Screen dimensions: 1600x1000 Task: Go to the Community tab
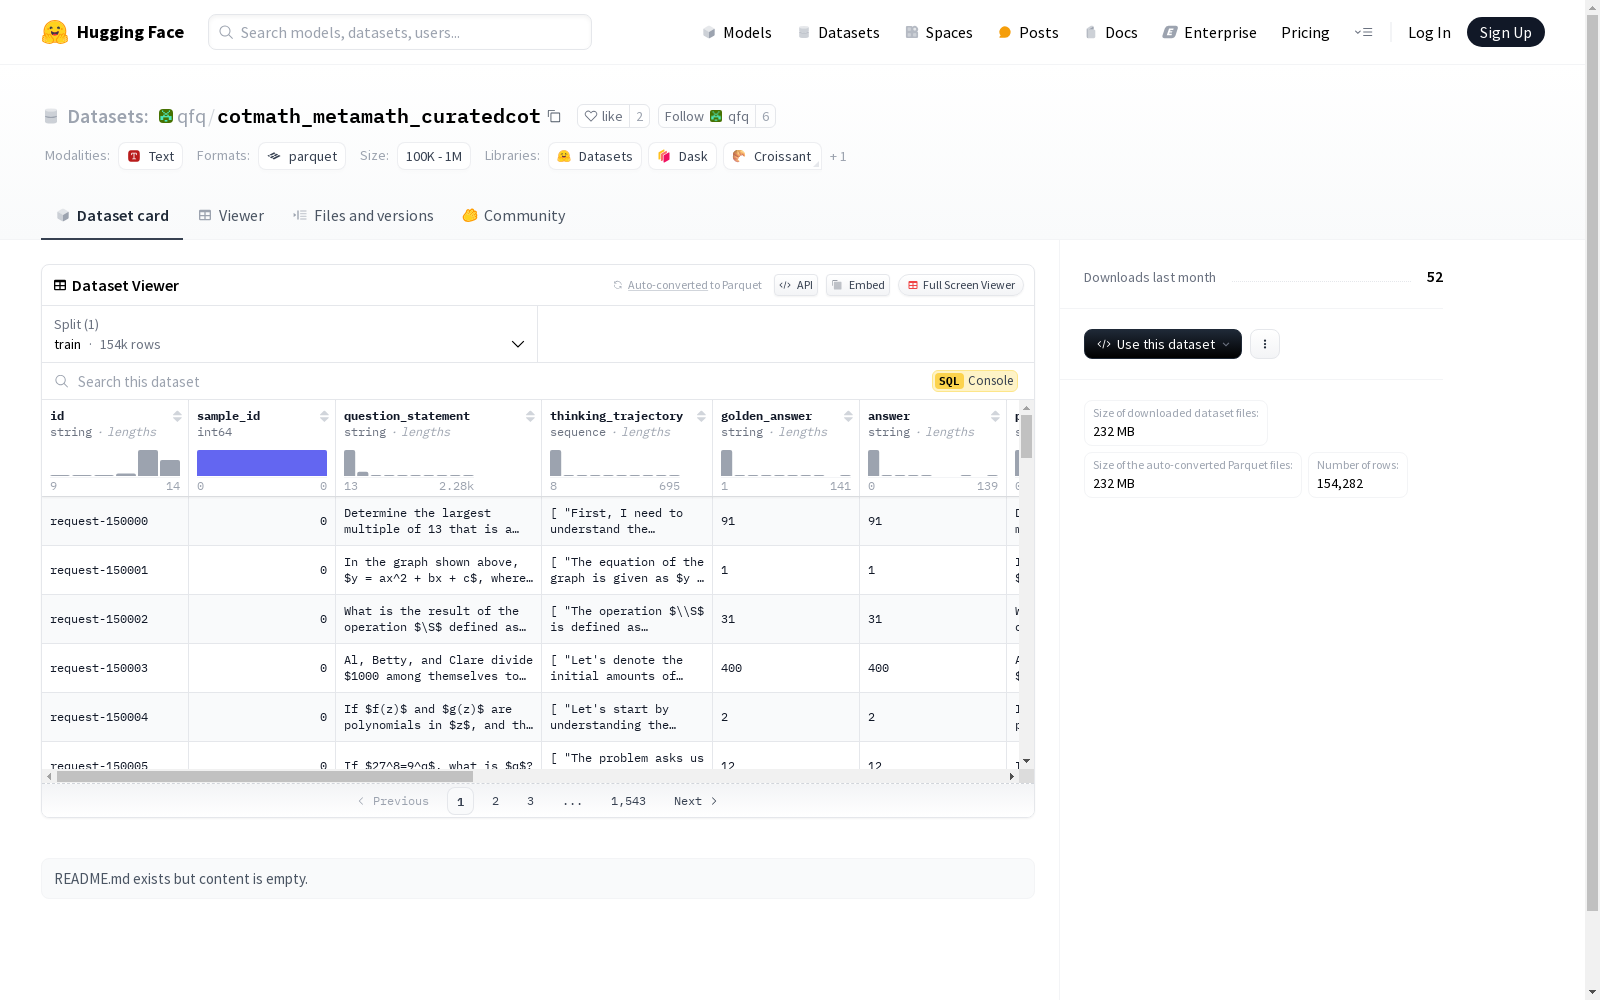click(x=514, y=216)
